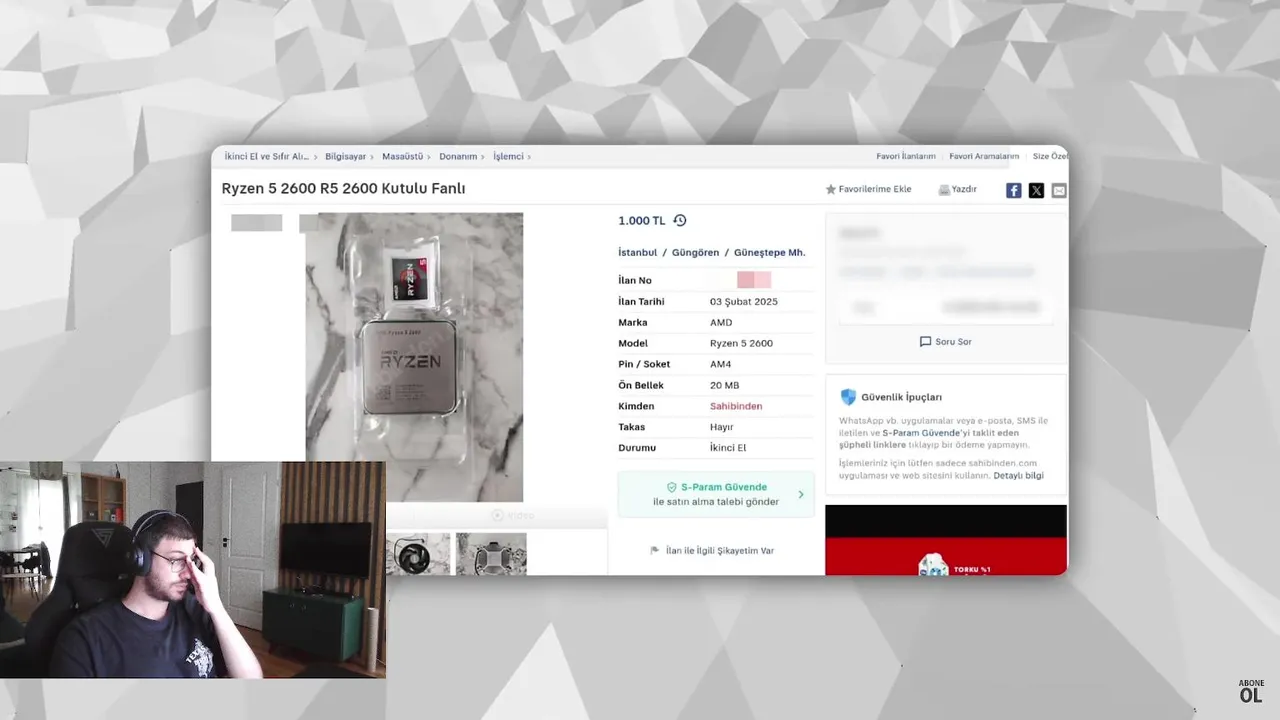Open Favori Aramalarım in the top bar
The height and width of the screenshot is (720, 1280).
click(984, 157)
